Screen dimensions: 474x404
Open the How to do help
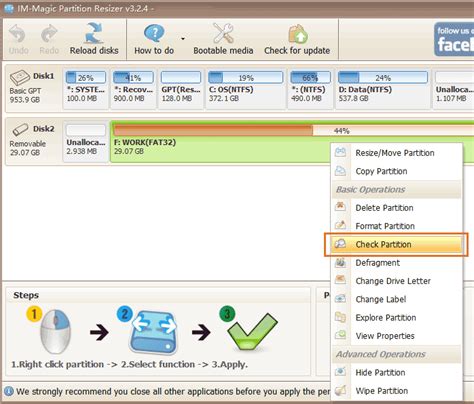[x=154, y=39]
